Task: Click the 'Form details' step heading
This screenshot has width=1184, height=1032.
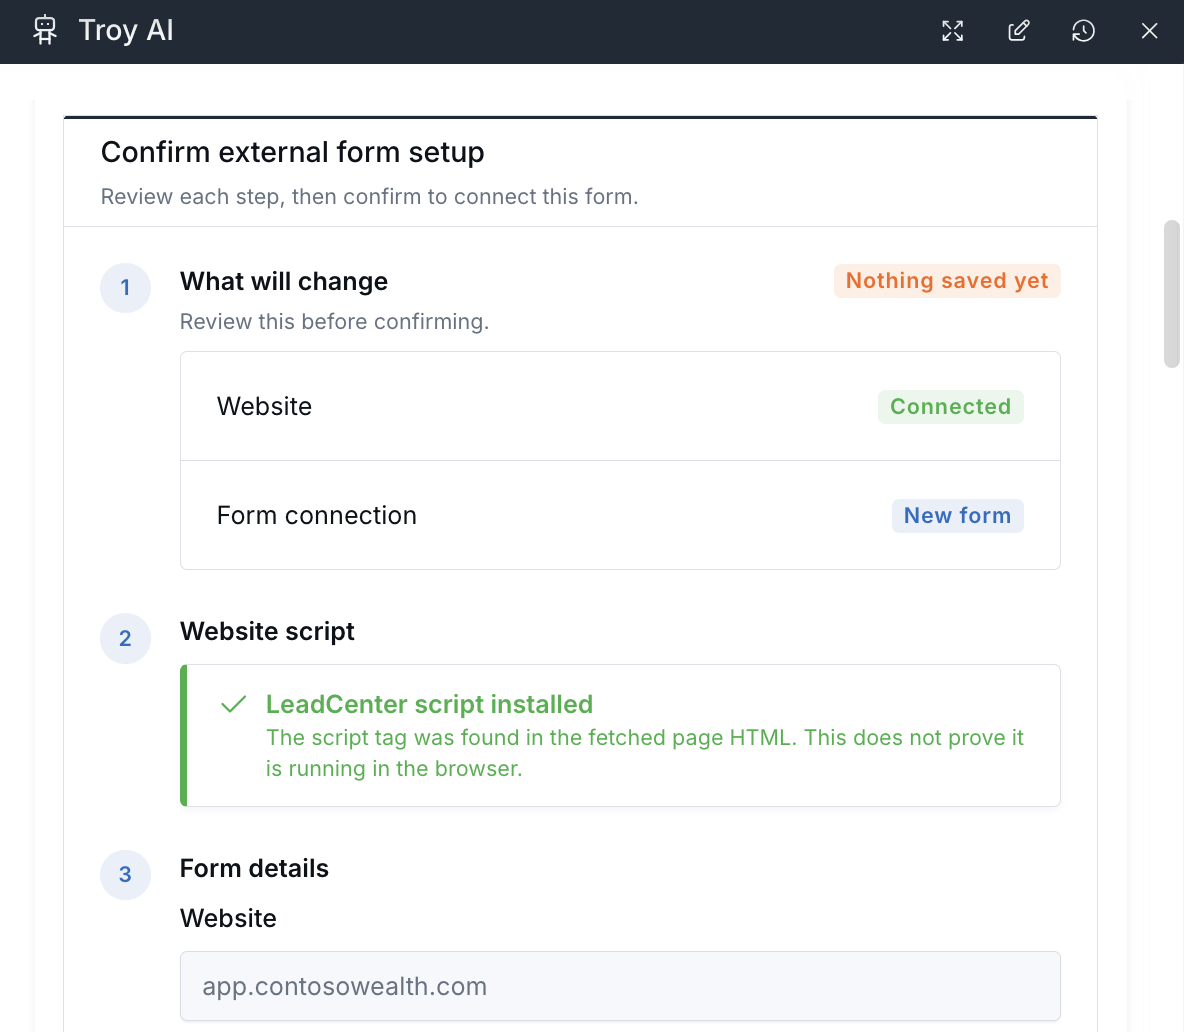Action: click(x=254, y=868)
